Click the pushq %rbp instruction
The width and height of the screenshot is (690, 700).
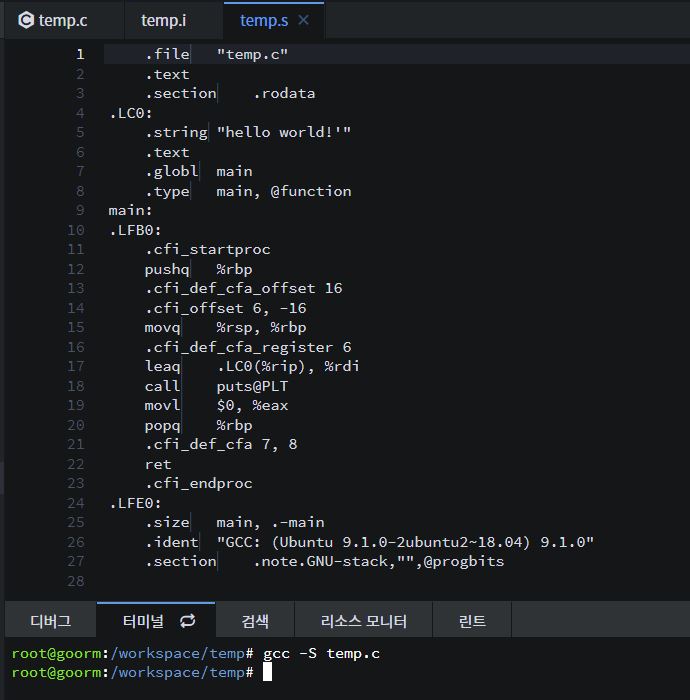pyautogui.click(x=199, y=269)
